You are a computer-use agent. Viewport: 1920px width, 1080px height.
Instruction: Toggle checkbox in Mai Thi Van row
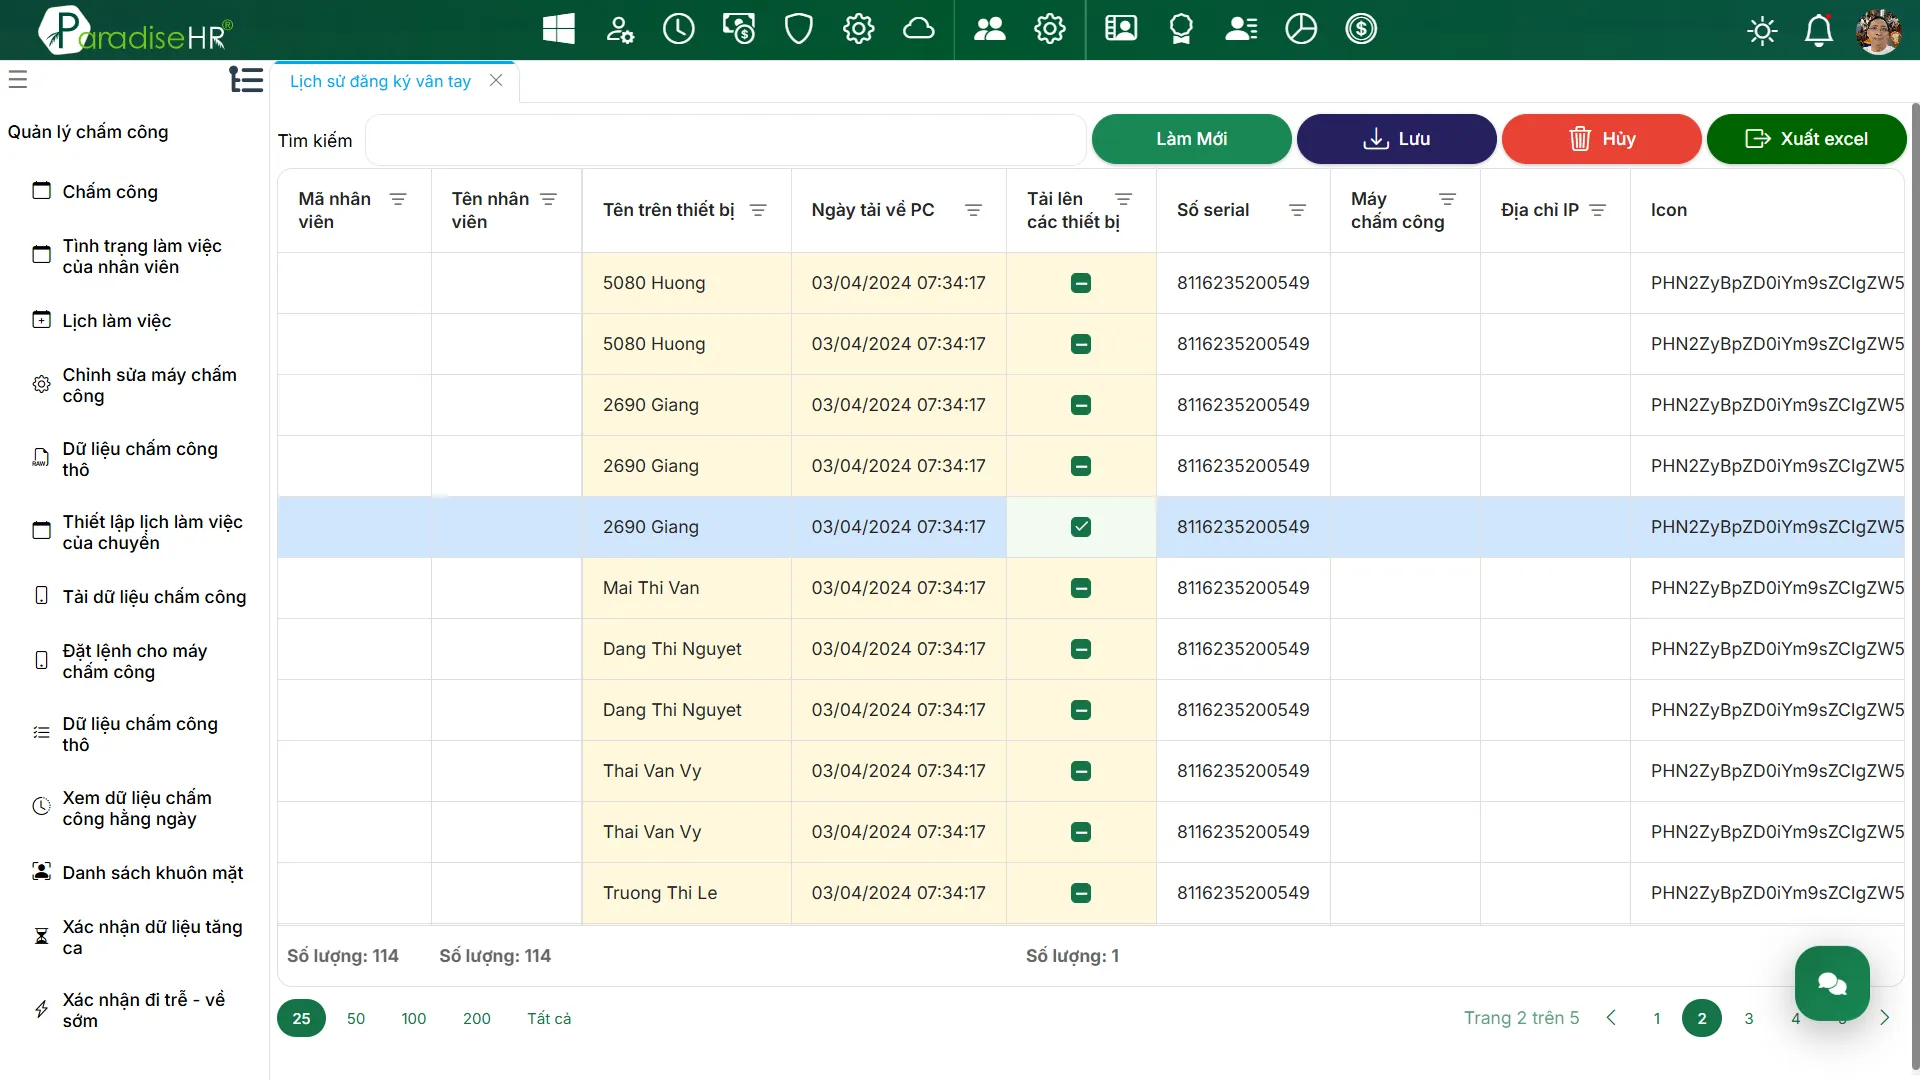click(x=1081, y=588)
